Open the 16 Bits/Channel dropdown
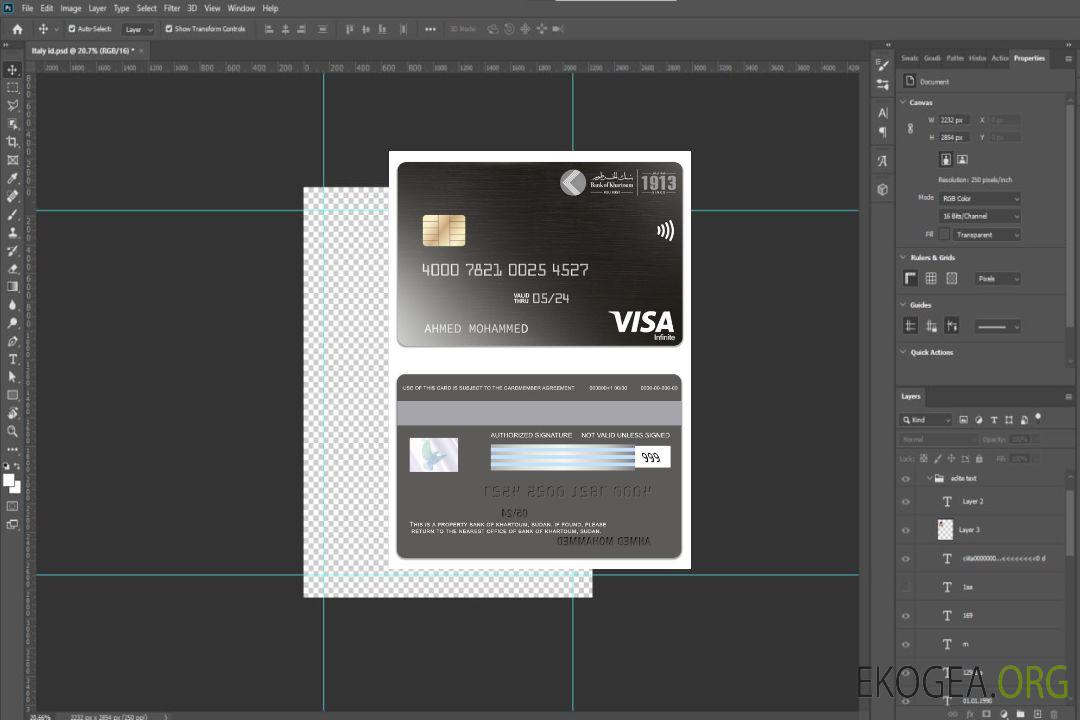 click(x=979, y=216)
